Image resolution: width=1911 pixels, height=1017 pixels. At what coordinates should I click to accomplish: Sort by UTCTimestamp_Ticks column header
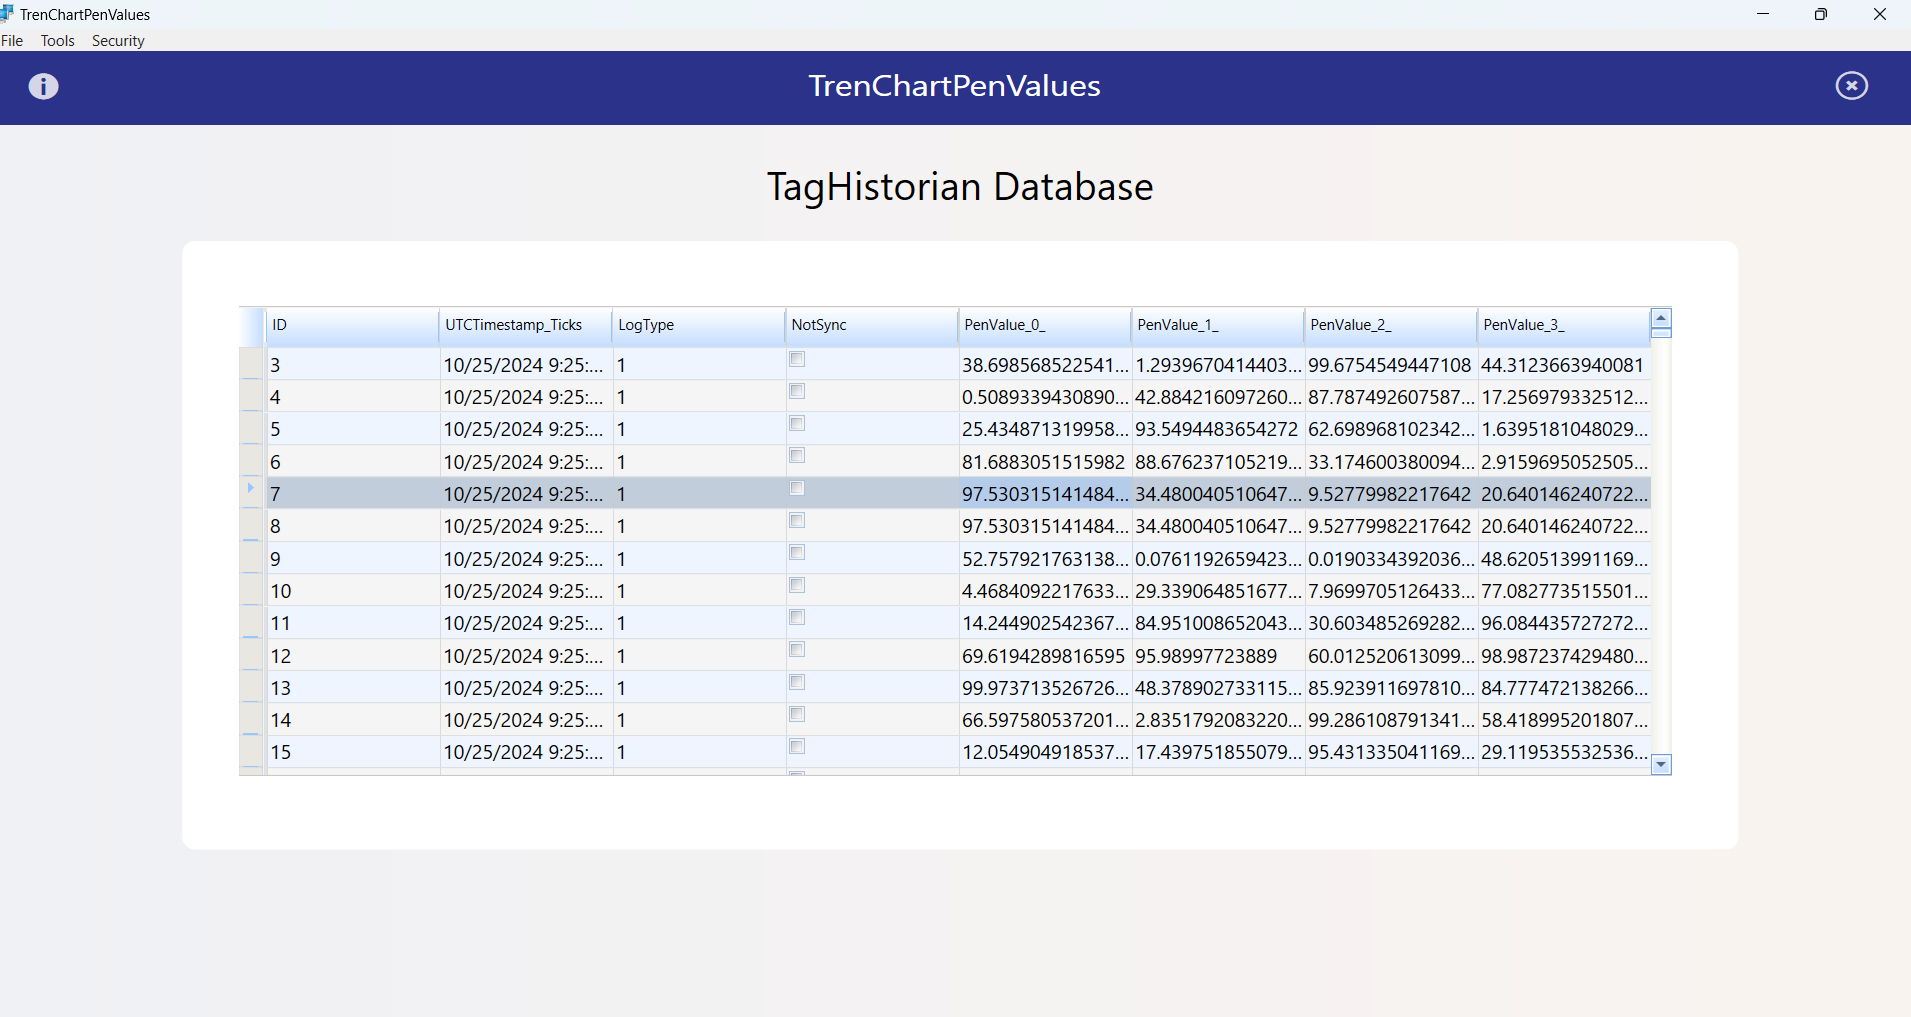click(524, 325)
